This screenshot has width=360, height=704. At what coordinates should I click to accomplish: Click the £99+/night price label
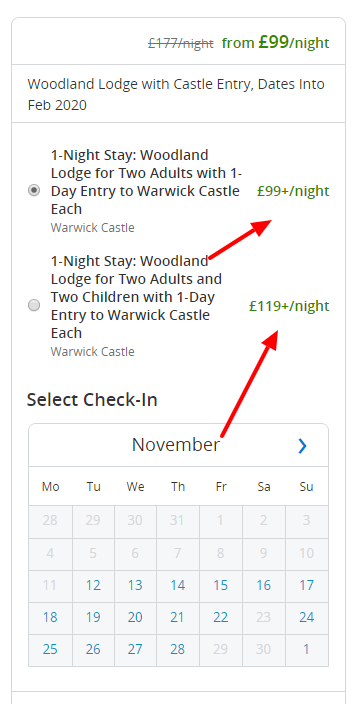coord(293,191)
